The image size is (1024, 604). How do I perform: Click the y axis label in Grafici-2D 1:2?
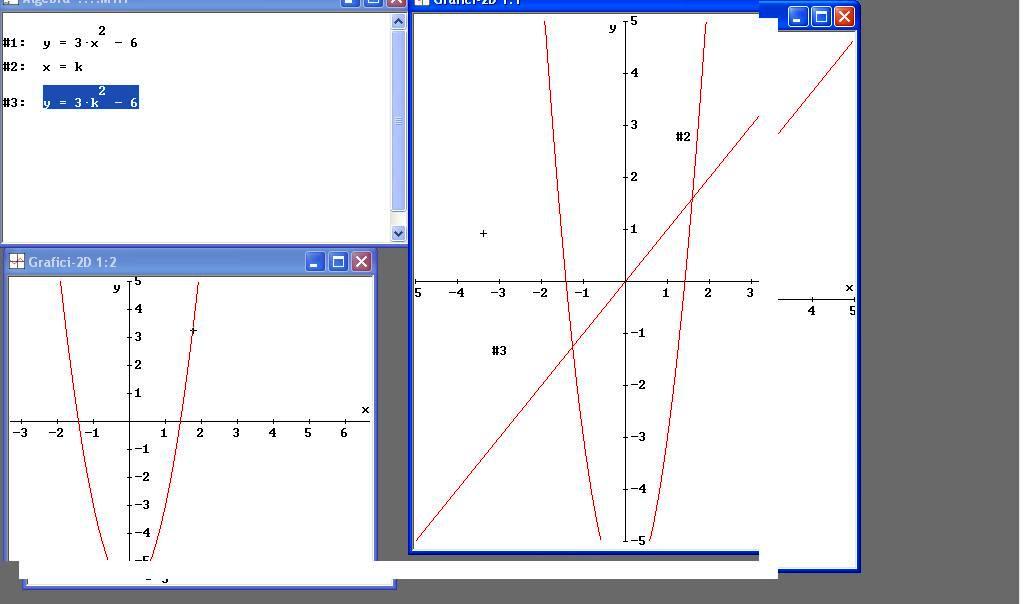pos(116,287)
